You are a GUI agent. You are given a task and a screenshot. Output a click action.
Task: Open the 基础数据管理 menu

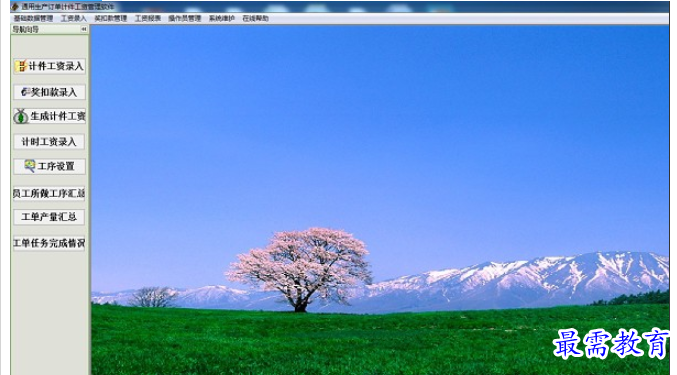coord(33,18)
